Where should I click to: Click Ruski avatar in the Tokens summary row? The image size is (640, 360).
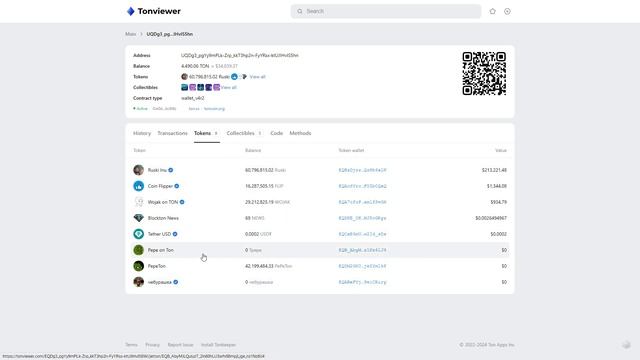point(184,77)
